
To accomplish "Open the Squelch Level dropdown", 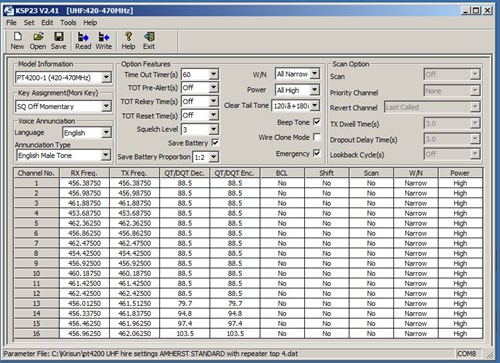I will click(x=213, y=129).
